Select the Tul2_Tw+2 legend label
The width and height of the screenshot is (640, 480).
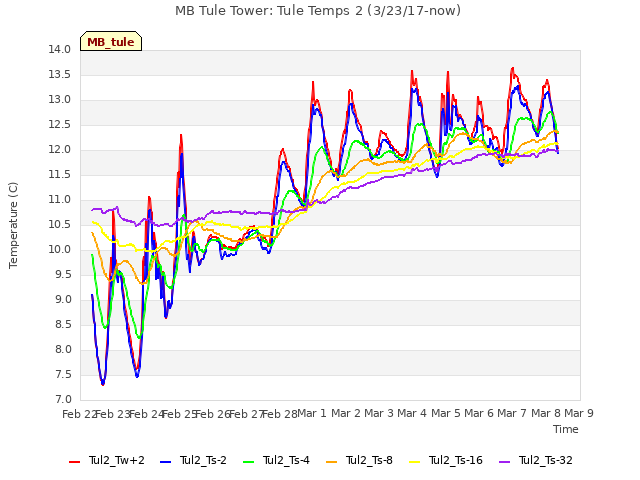(x=116, y=460)
